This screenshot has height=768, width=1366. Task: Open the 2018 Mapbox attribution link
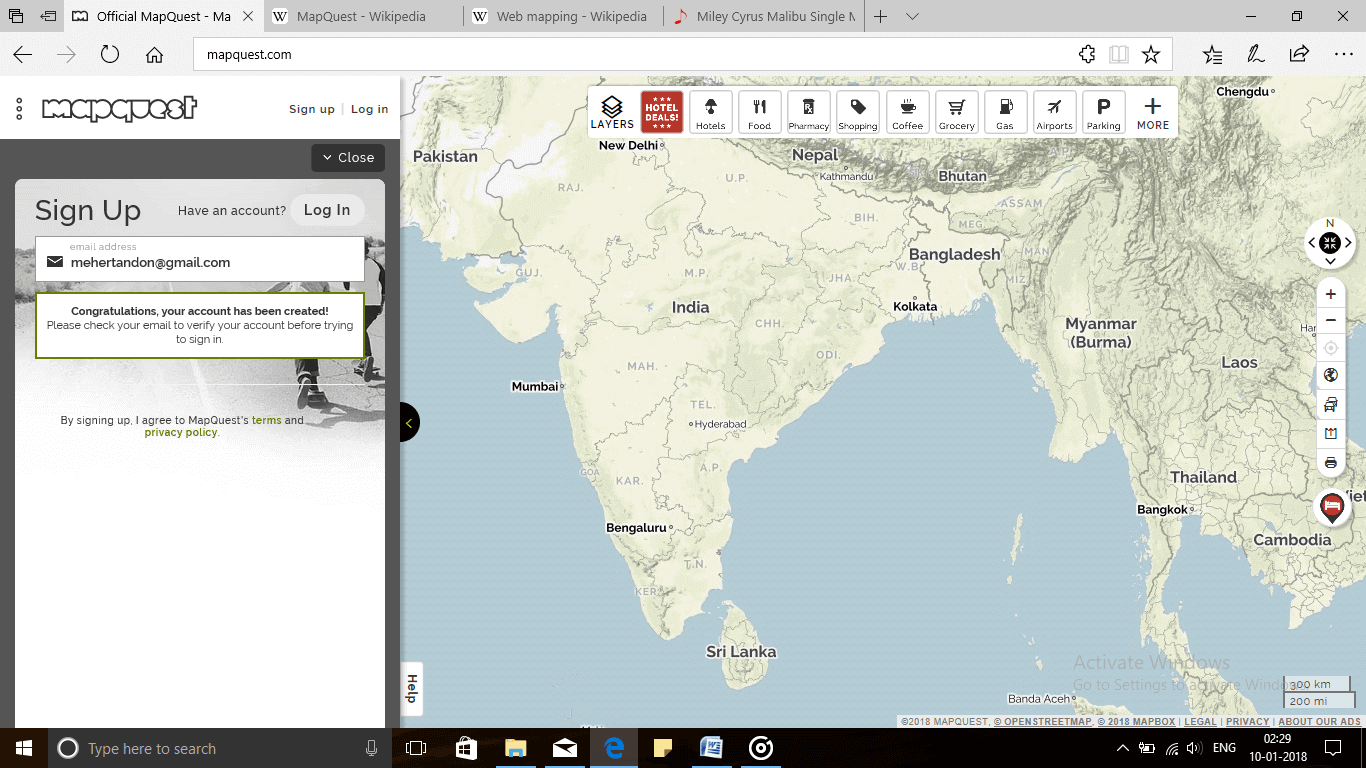1136,721
